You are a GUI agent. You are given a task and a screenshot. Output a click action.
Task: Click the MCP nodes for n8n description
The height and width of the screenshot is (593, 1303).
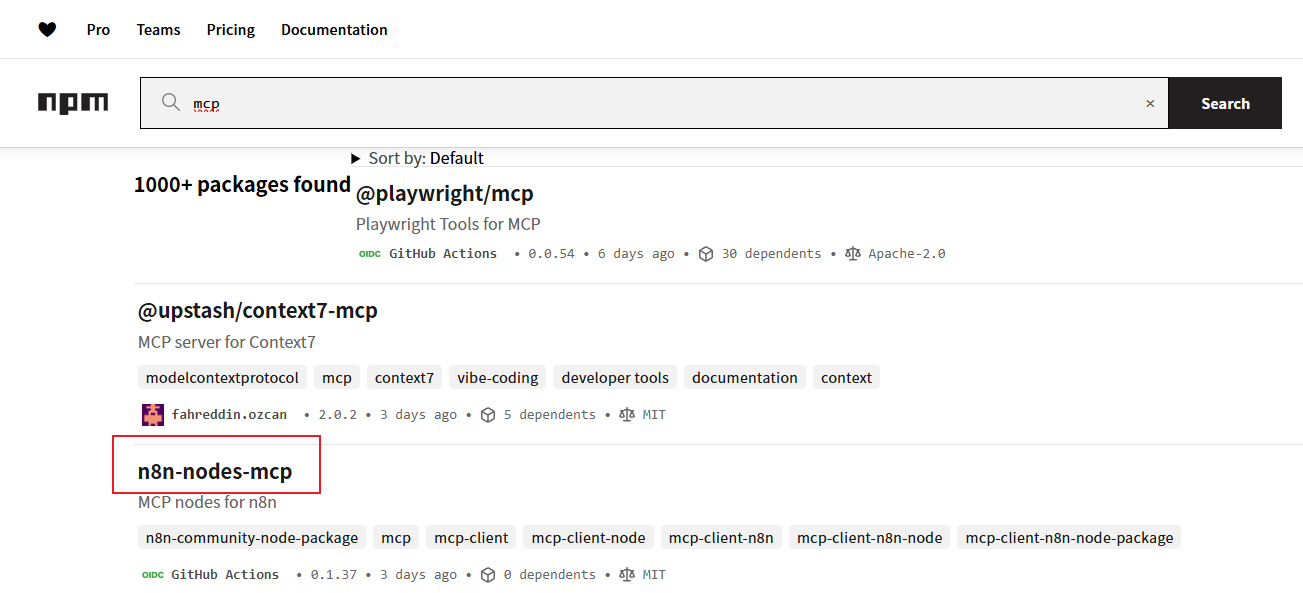(x=207, y=502)
